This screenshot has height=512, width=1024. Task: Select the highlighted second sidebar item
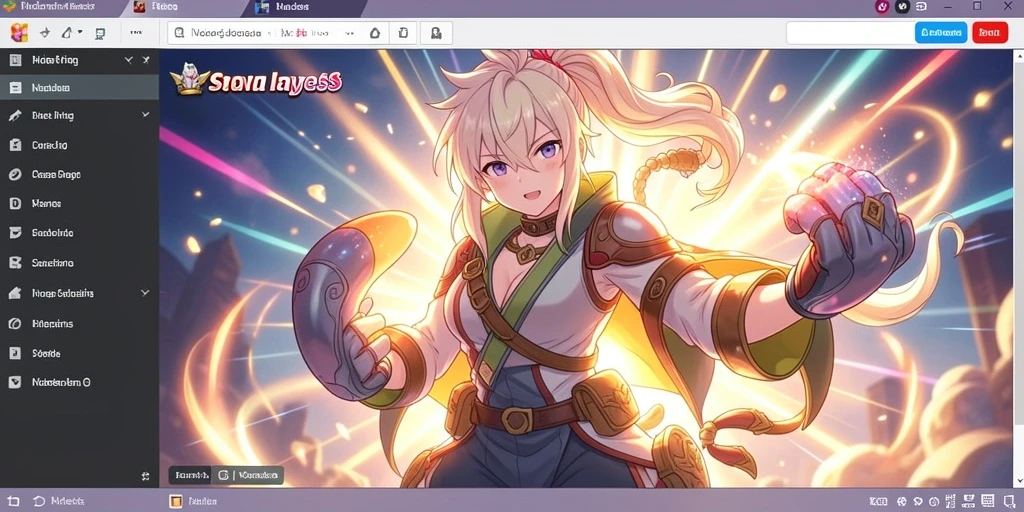coord(79,88)
